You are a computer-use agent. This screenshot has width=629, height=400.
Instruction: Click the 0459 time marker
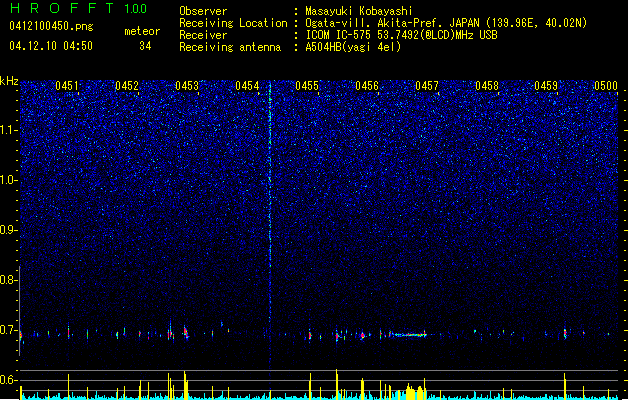(546, 86)
